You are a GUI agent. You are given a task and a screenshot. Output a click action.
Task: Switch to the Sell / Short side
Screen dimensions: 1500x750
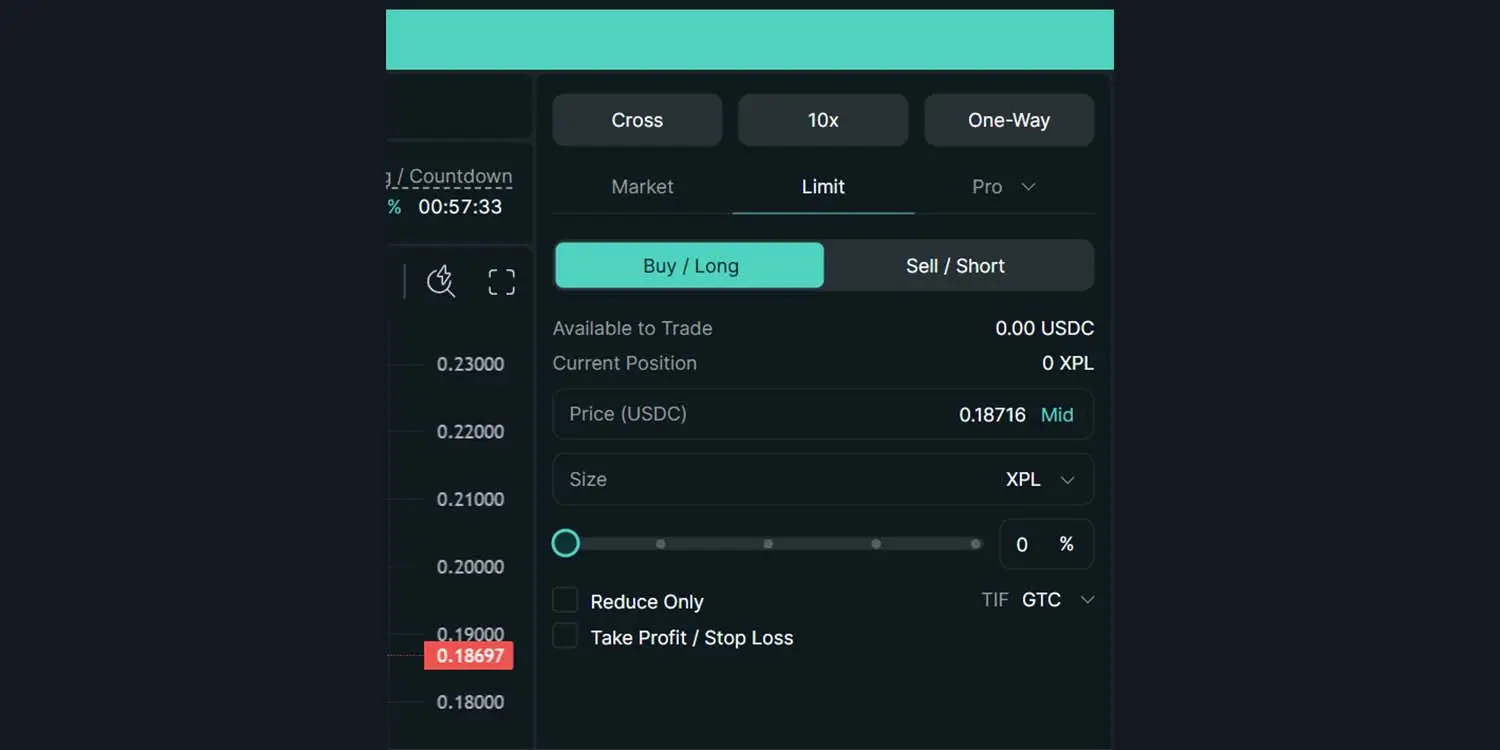[x=955, y=266]
